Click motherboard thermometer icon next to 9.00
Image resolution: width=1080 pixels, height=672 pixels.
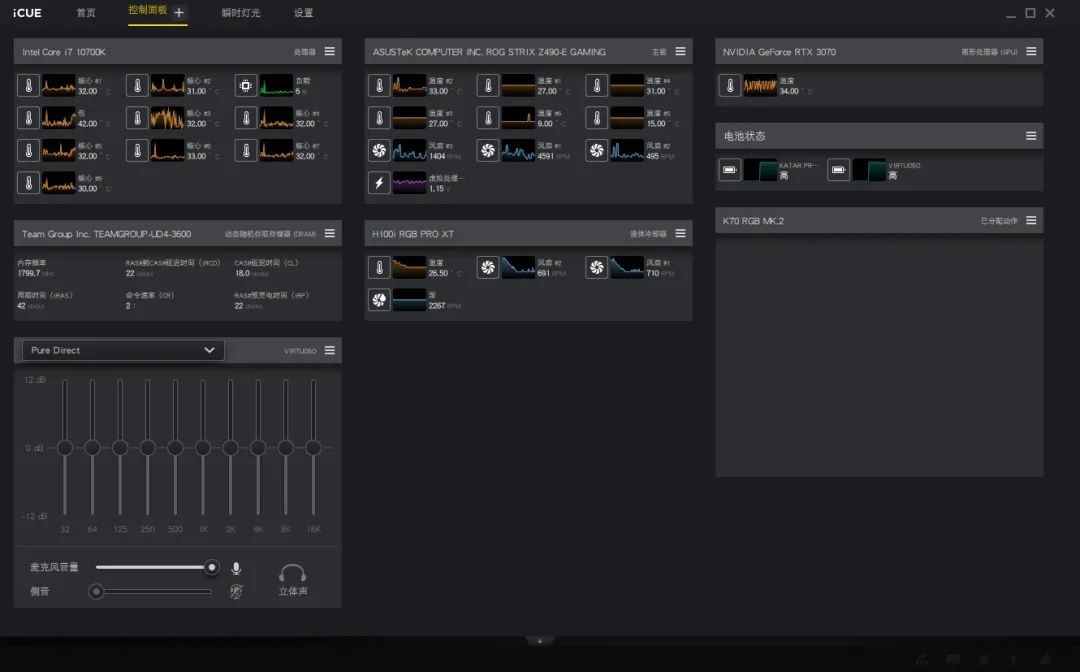click(x=488, y=118)
